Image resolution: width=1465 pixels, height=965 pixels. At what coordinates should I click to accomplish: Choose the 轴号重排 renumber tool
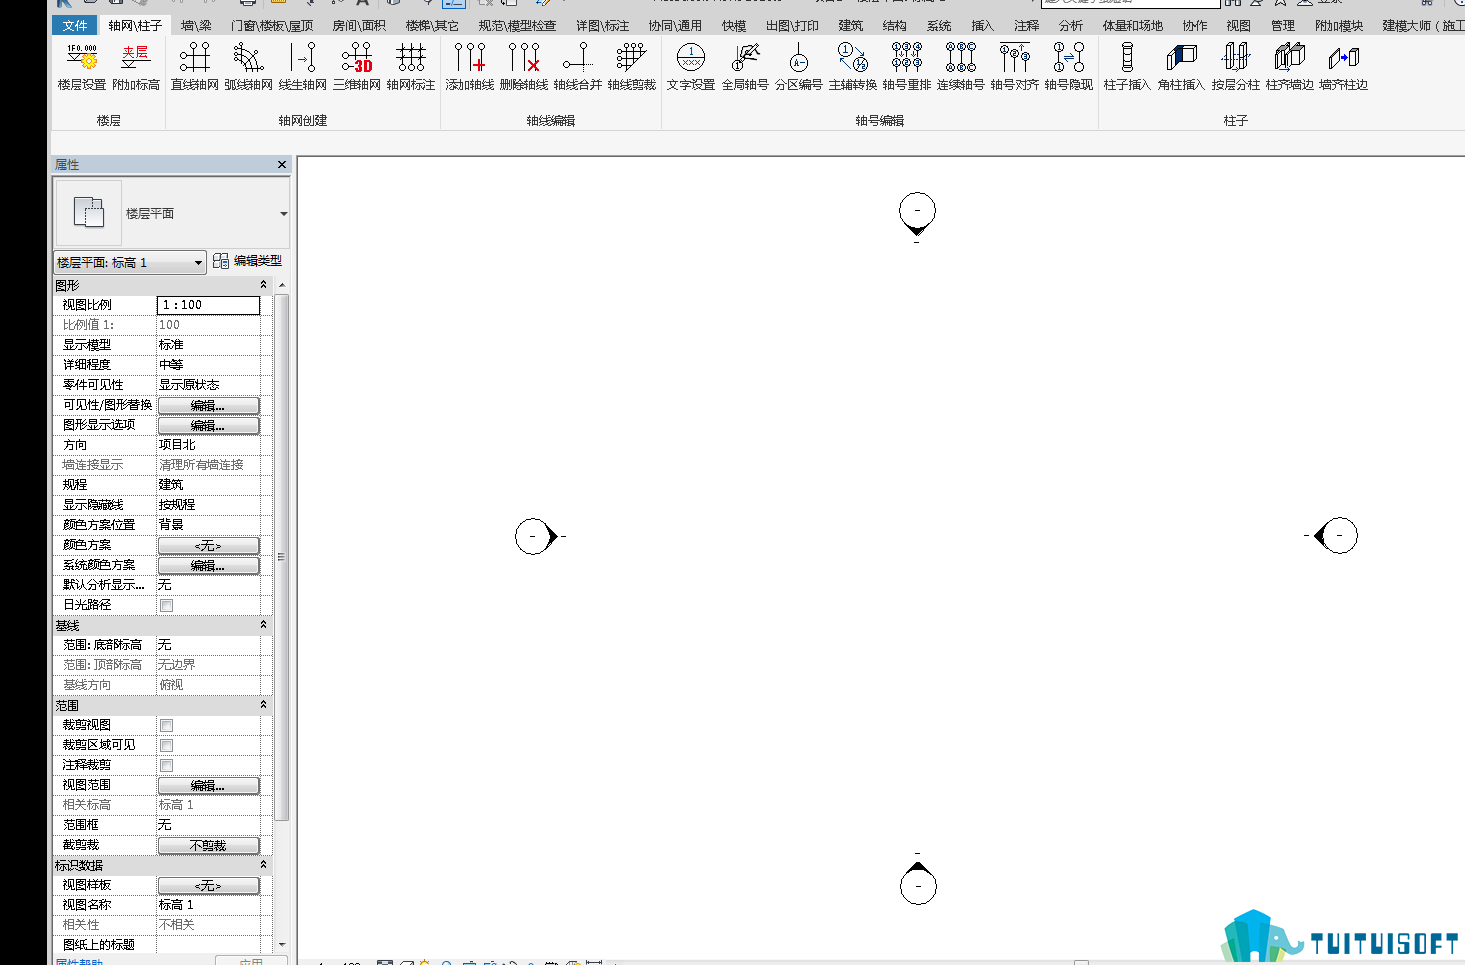tap(907, 67)
